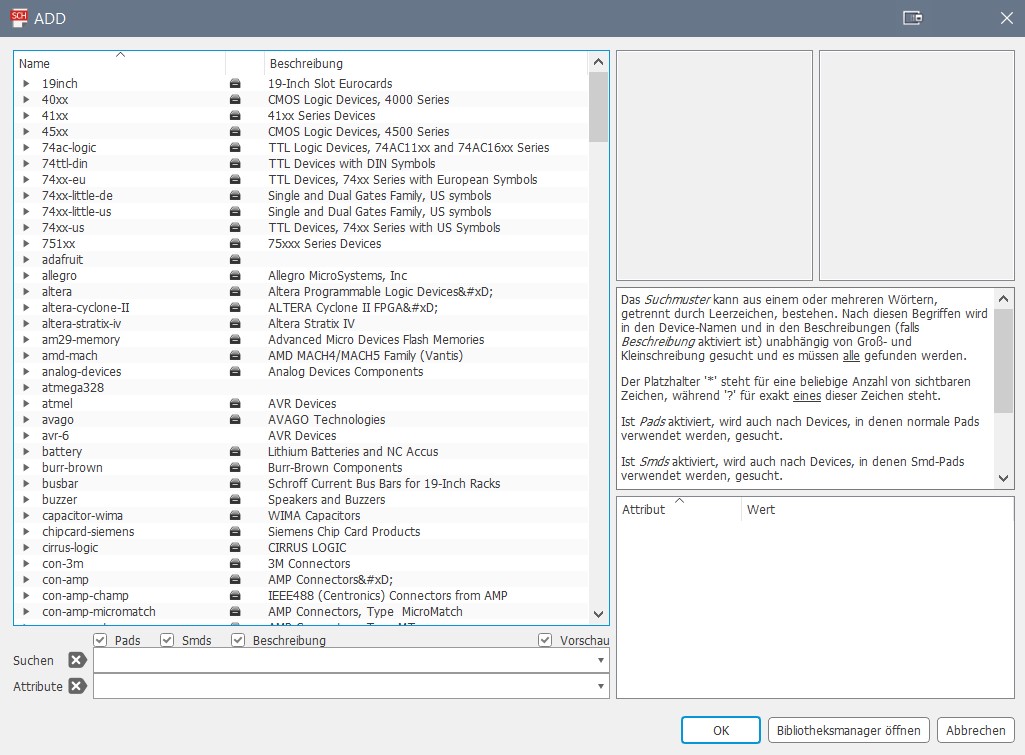Click the library icon in the battery row

click(x=235, y=452)
